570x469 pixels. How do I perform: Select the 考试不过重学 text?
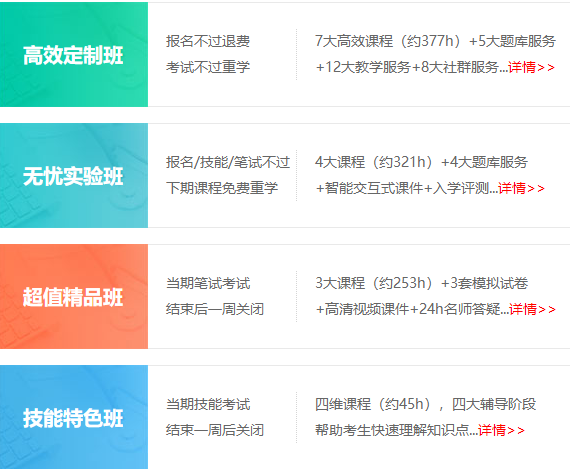point(208,67)
